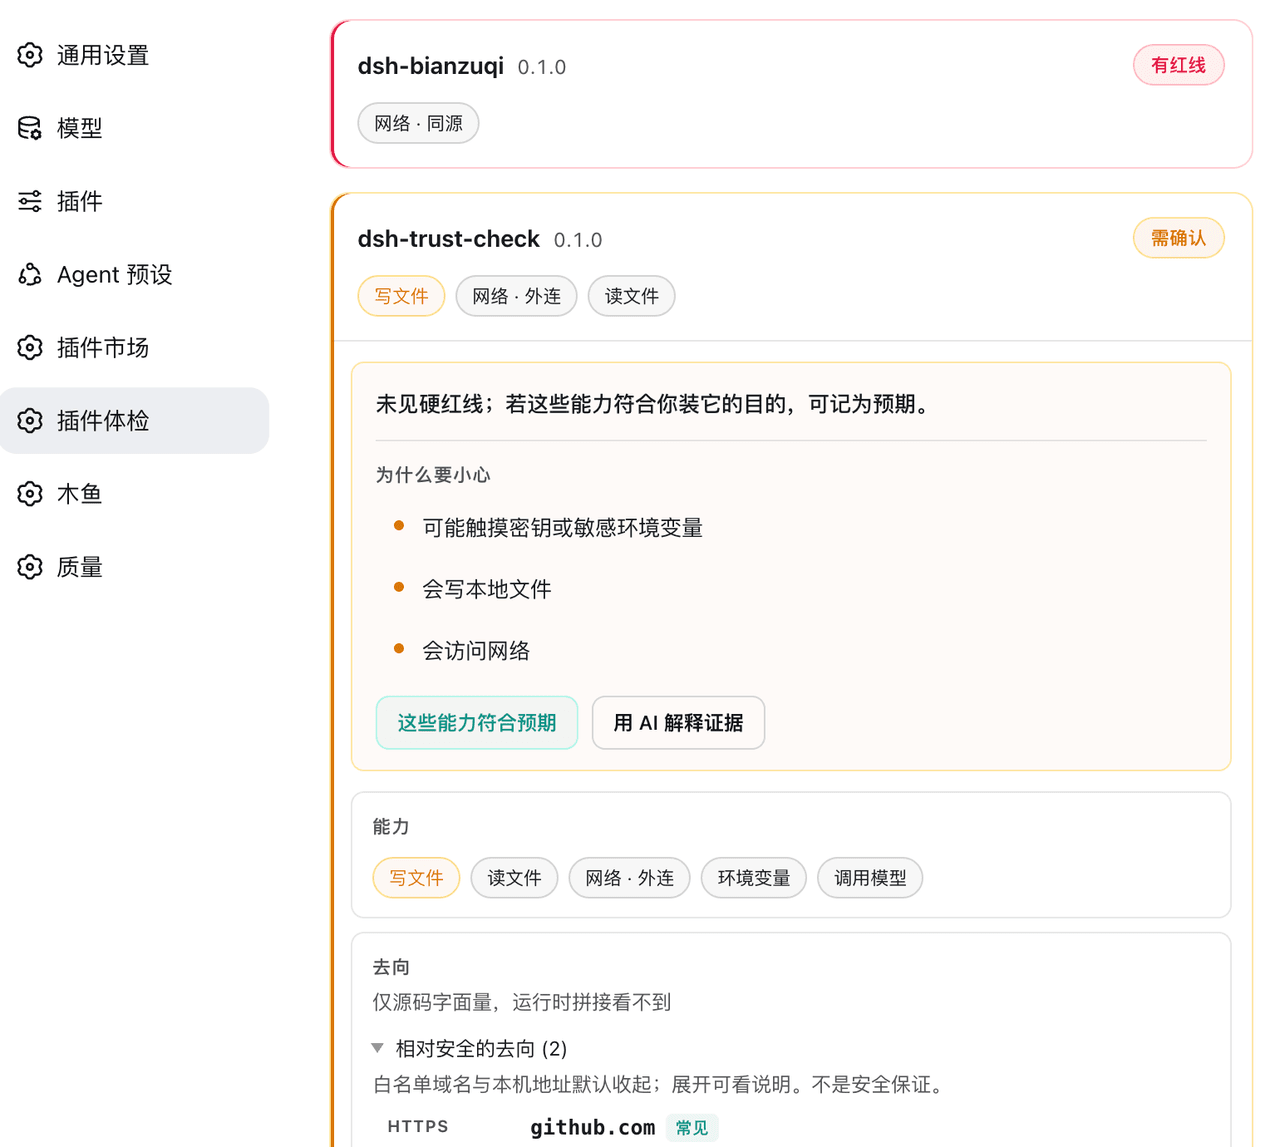
Task: Click the gear icon beside 插件市场
Action: [x=30, y=347]
